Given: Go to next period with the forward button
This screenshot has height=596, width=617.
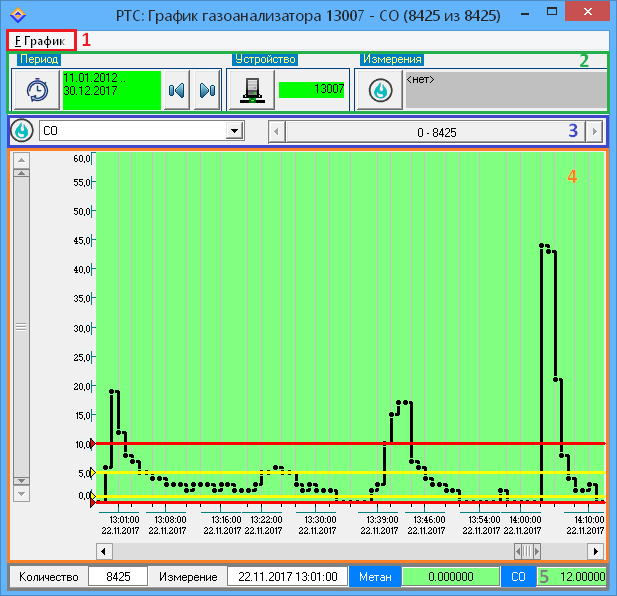Looking at the screenshot, I should [x=206, y=90].
